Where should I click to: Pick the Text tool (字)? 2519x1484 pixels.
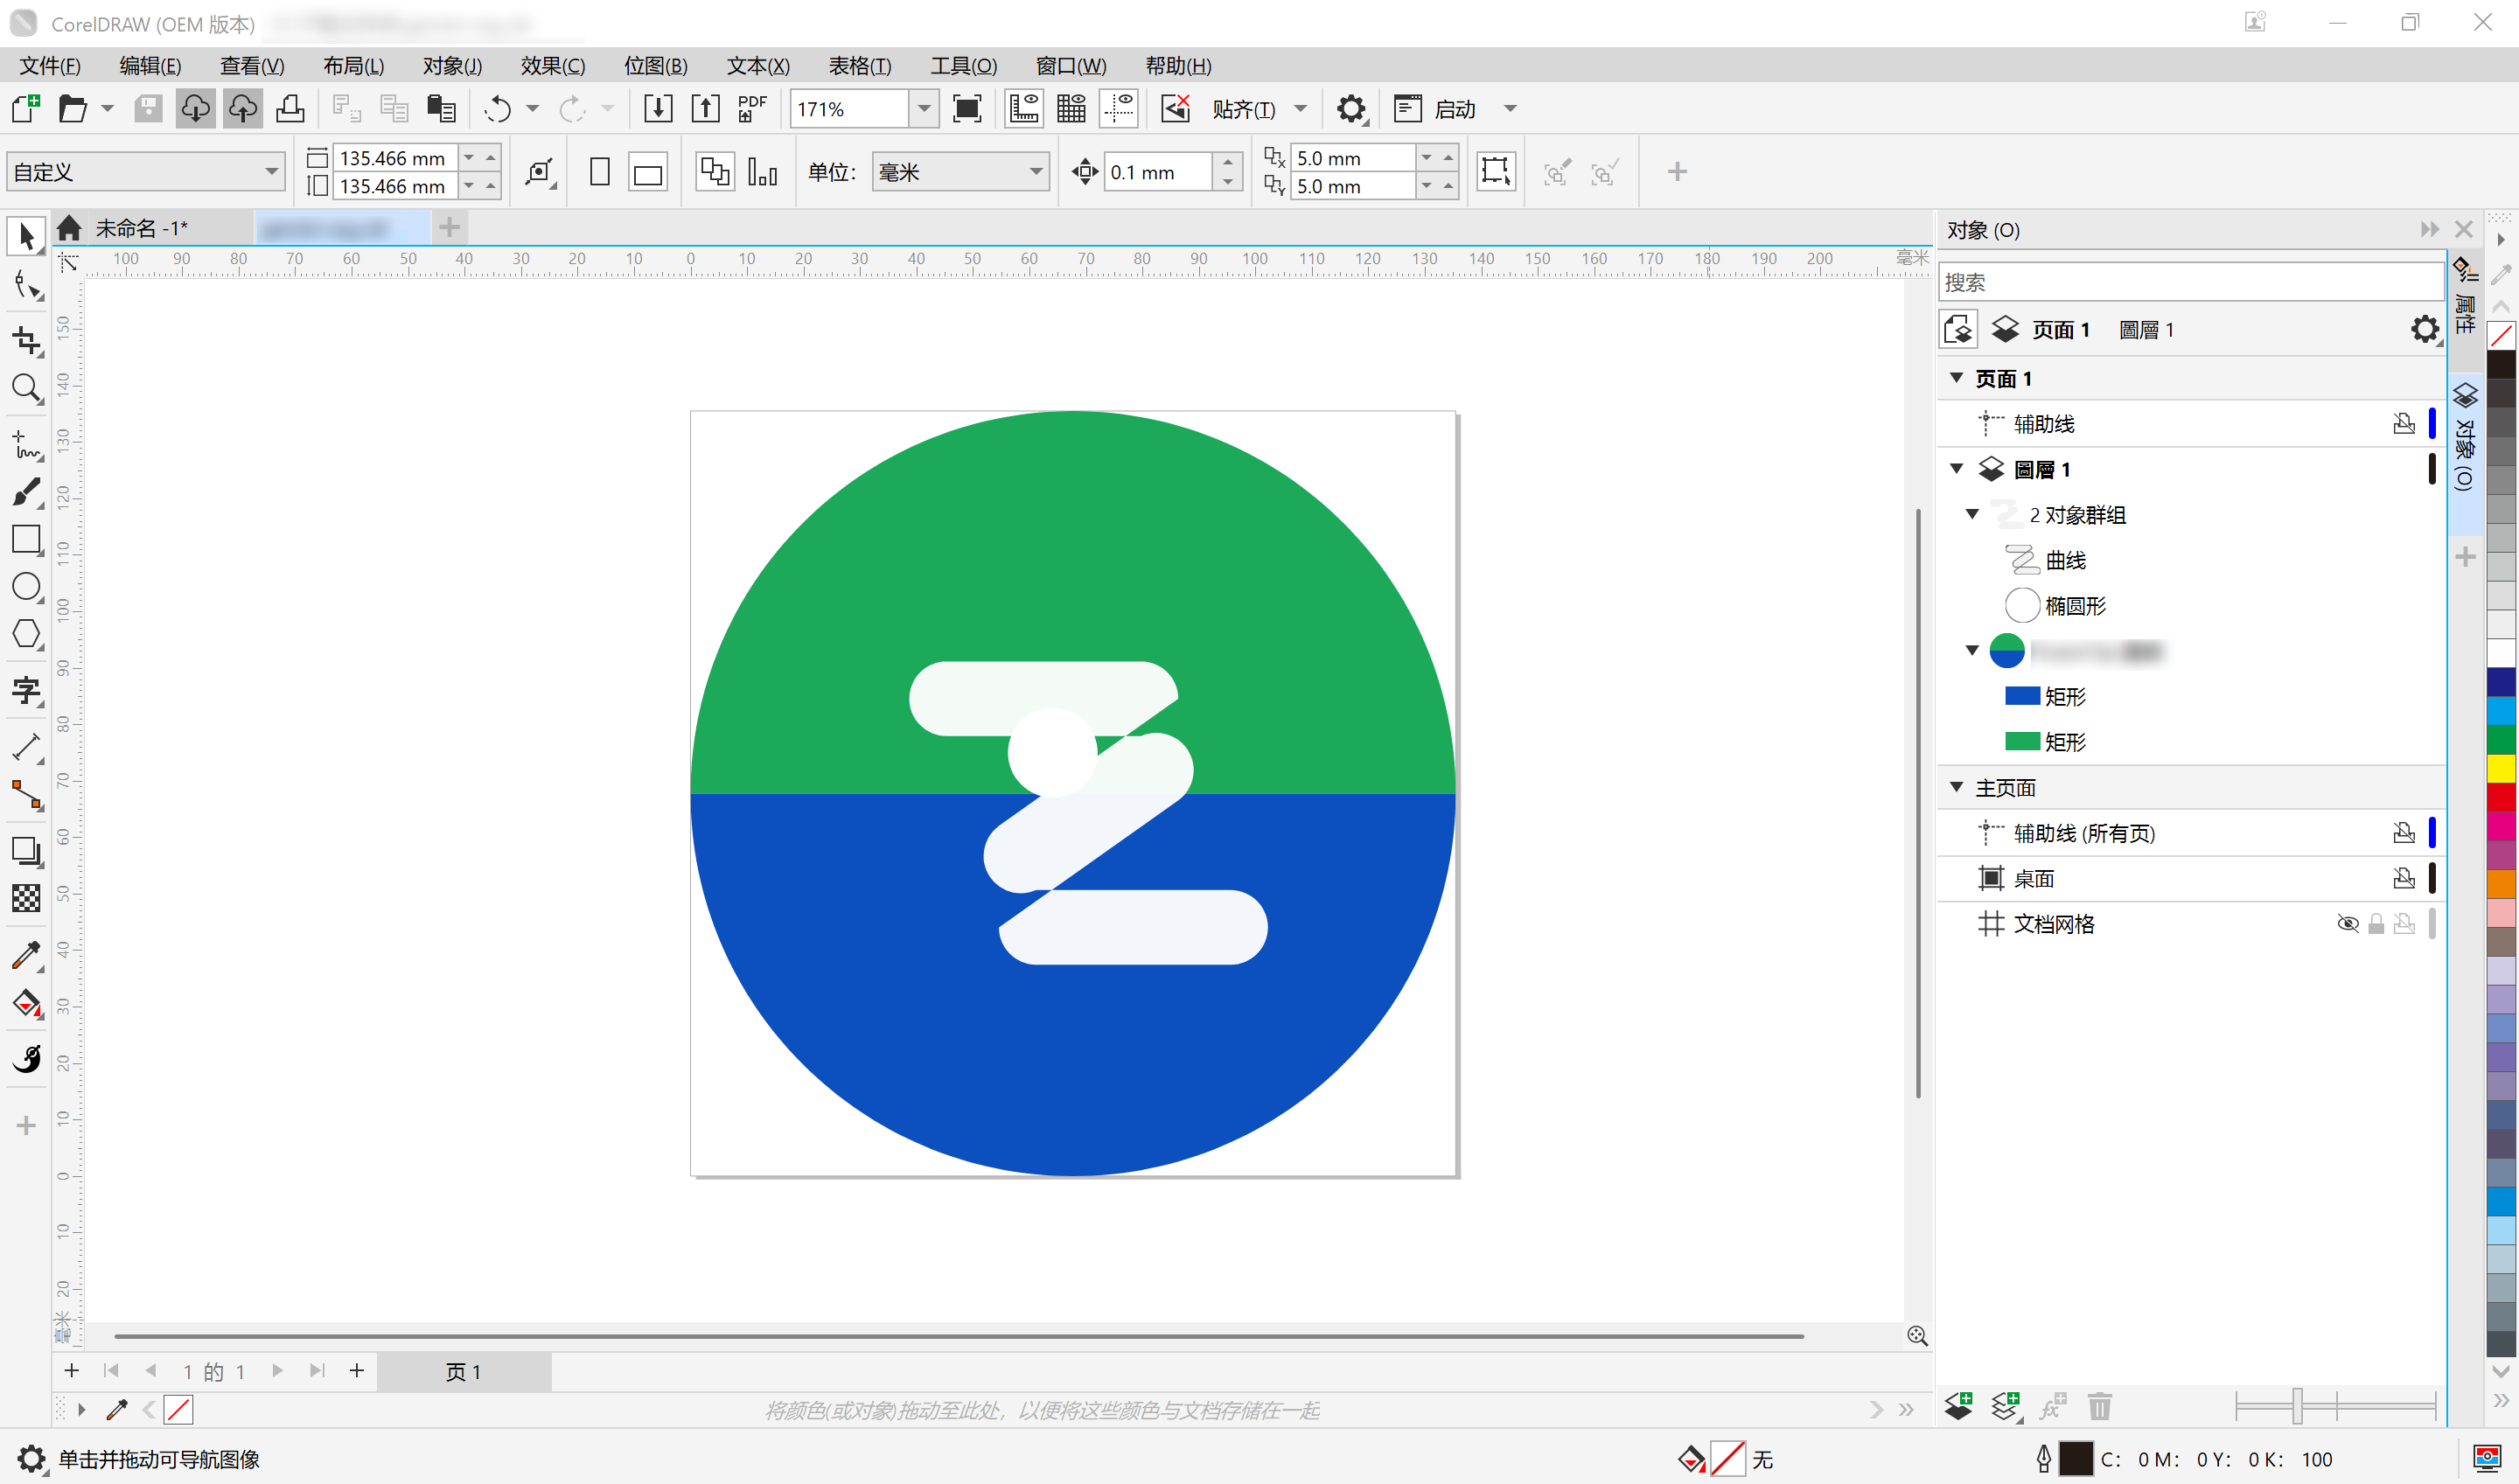26,691
